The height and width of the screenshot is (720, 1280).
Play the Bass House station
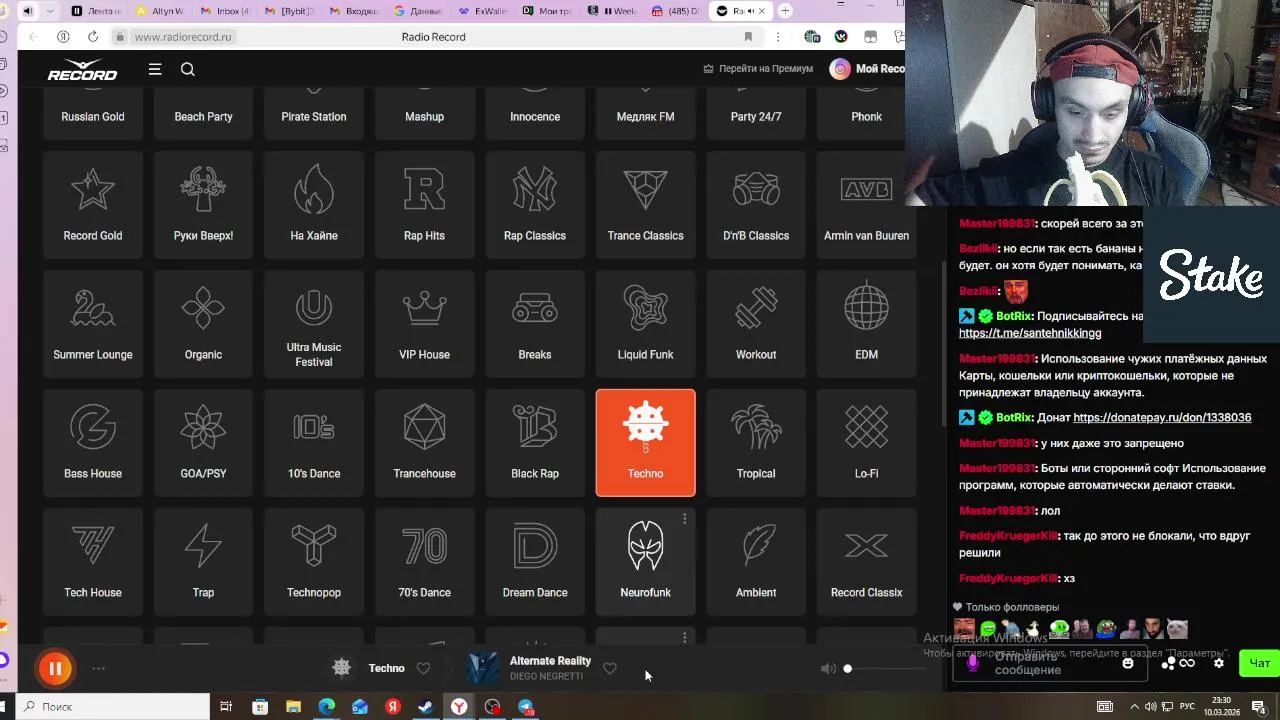coord(93,442)
